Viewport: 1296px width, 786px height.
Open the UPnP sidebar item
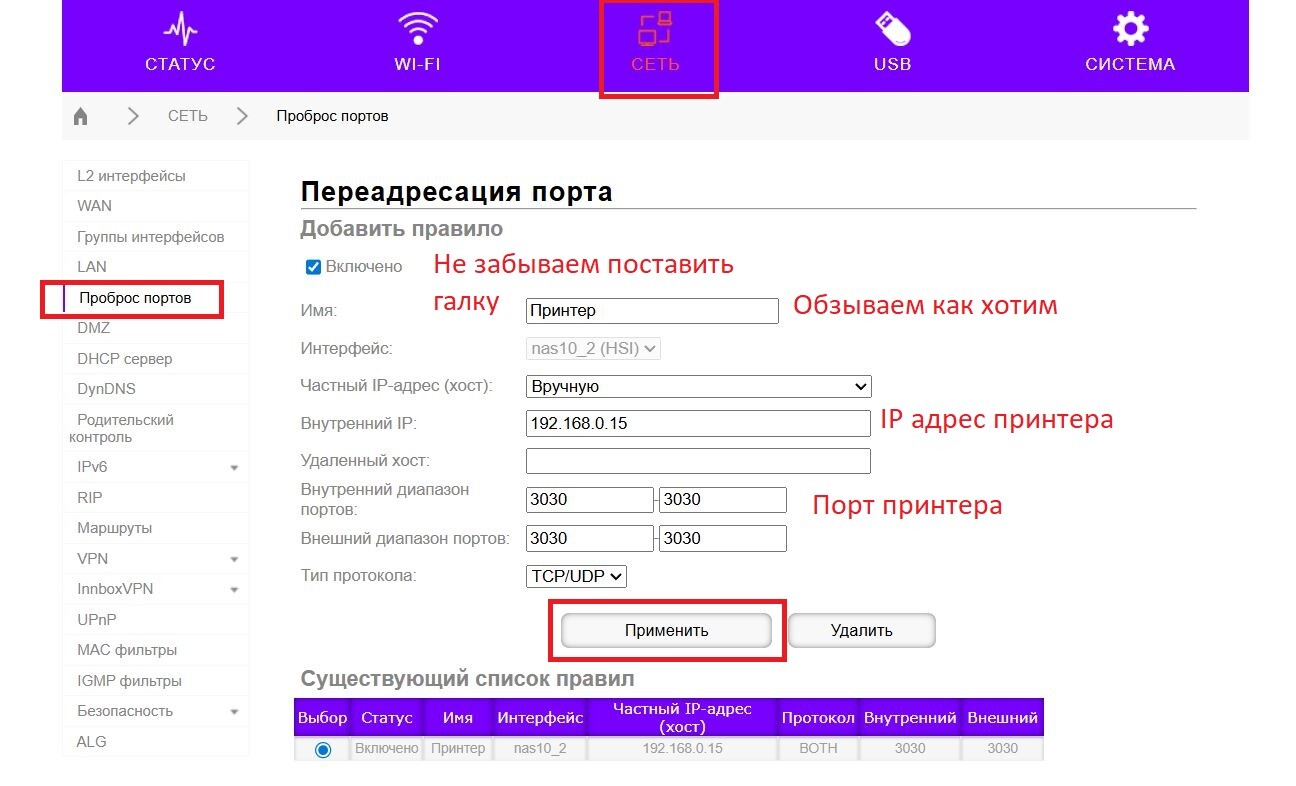(x=97, y=620)
